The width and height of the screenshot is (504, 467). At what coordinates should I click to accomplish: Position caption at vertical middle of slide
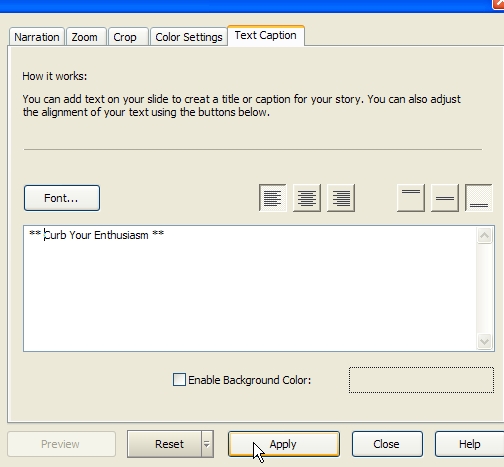coord(445,198)
